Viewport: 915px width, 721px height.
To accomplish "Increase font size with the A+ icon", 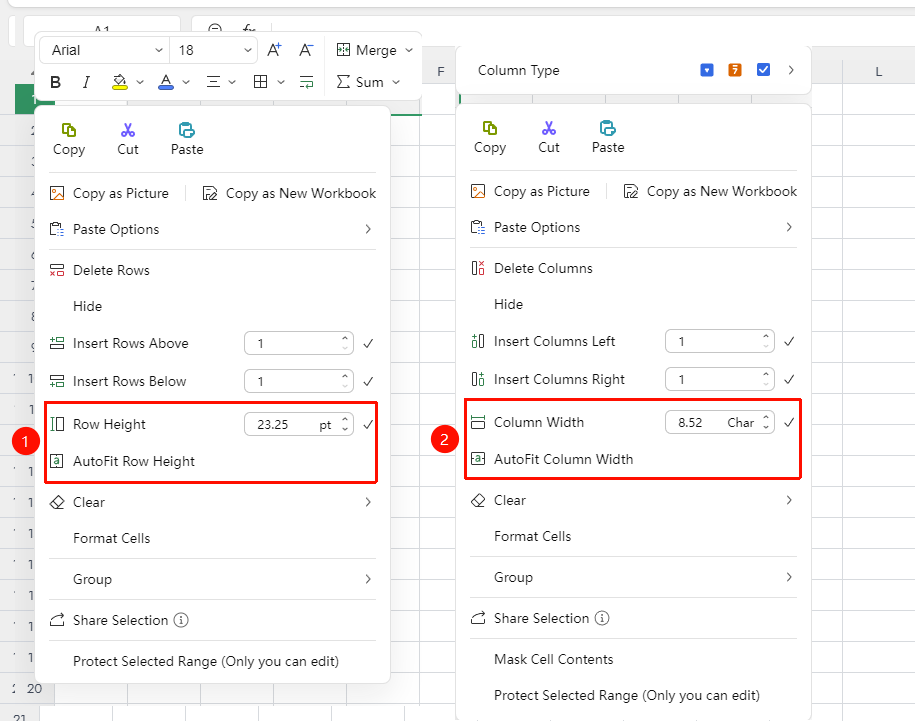I will pos(274,50).
